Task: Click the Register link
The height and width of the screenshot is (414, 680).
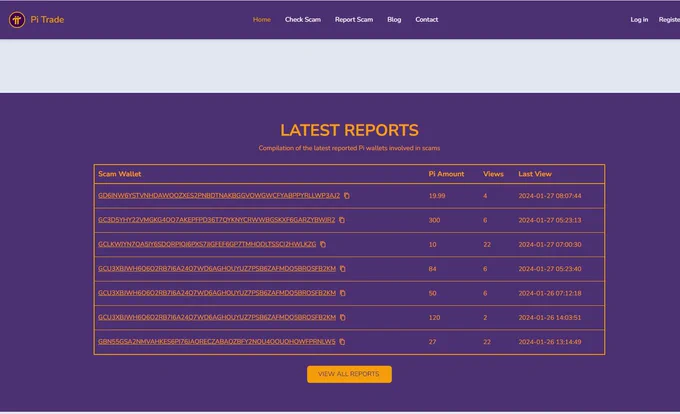Action: 669,20
